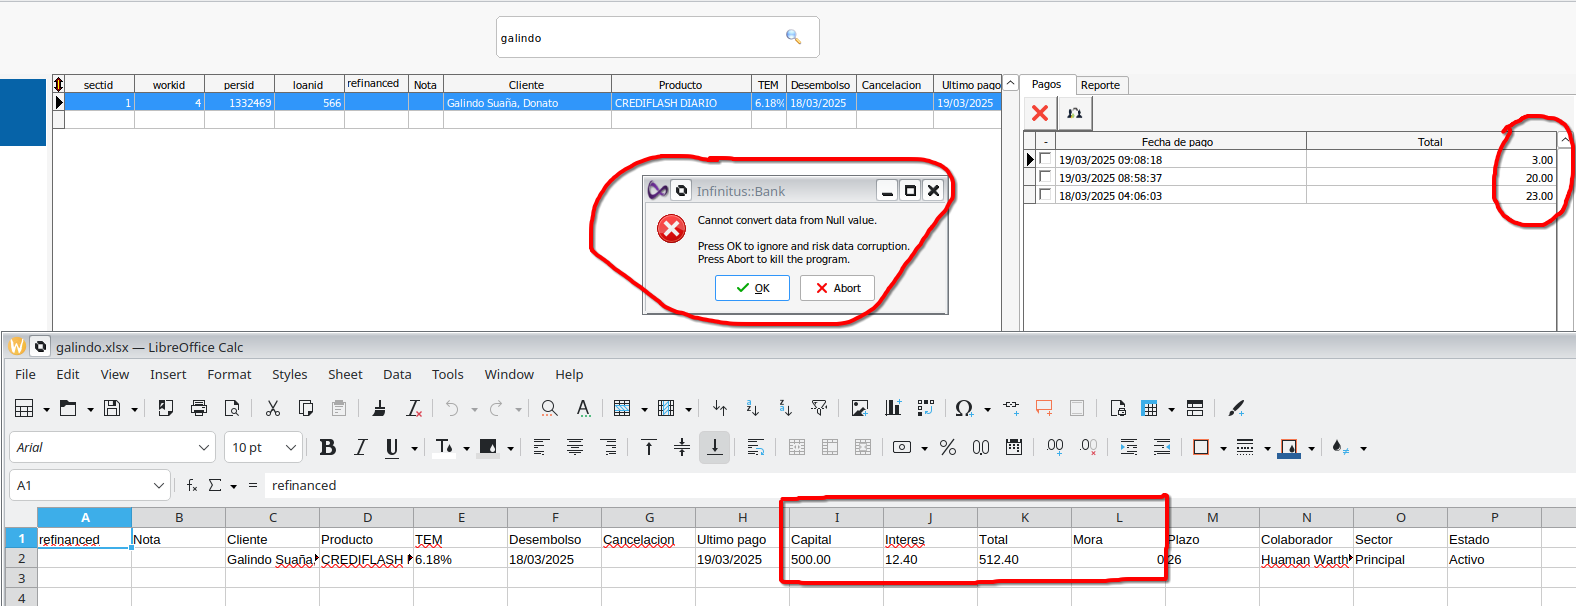
Task: Click the red X delete icon in Pagos
Action: (x=1040, y=114)
